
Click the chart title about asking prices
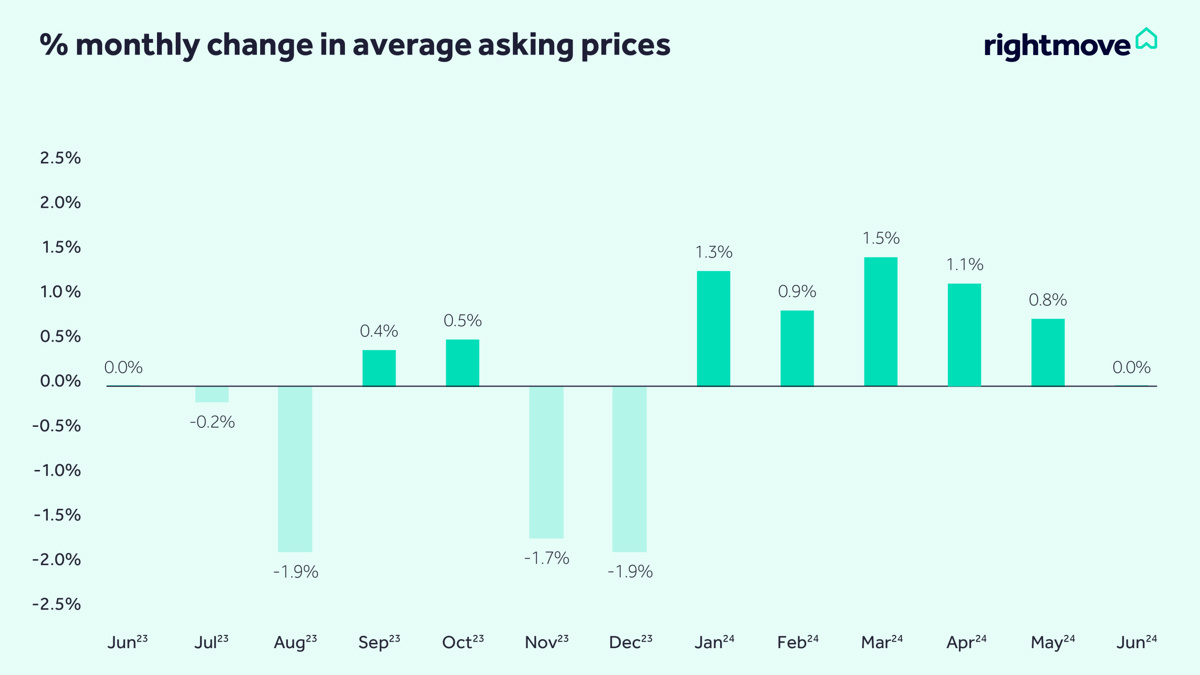pos(355,45)
